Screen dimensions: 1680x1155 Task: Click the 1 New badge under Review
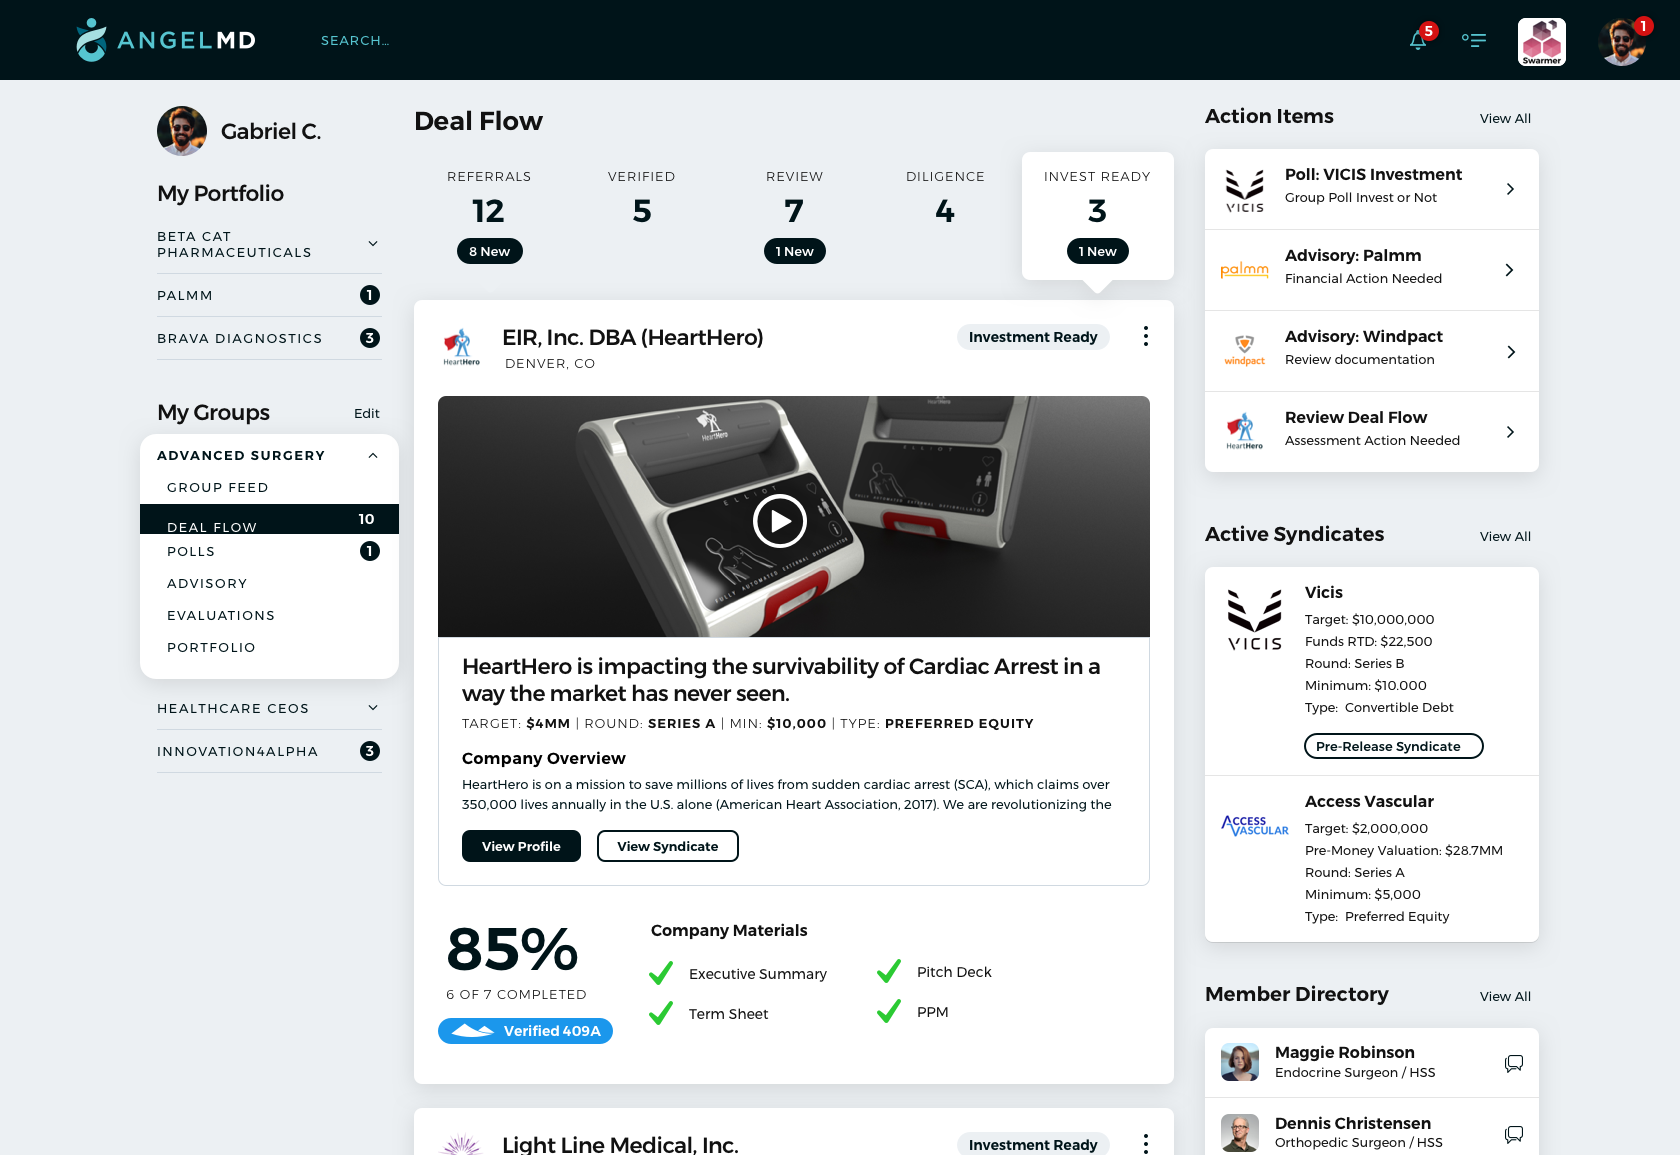(795, 251)
